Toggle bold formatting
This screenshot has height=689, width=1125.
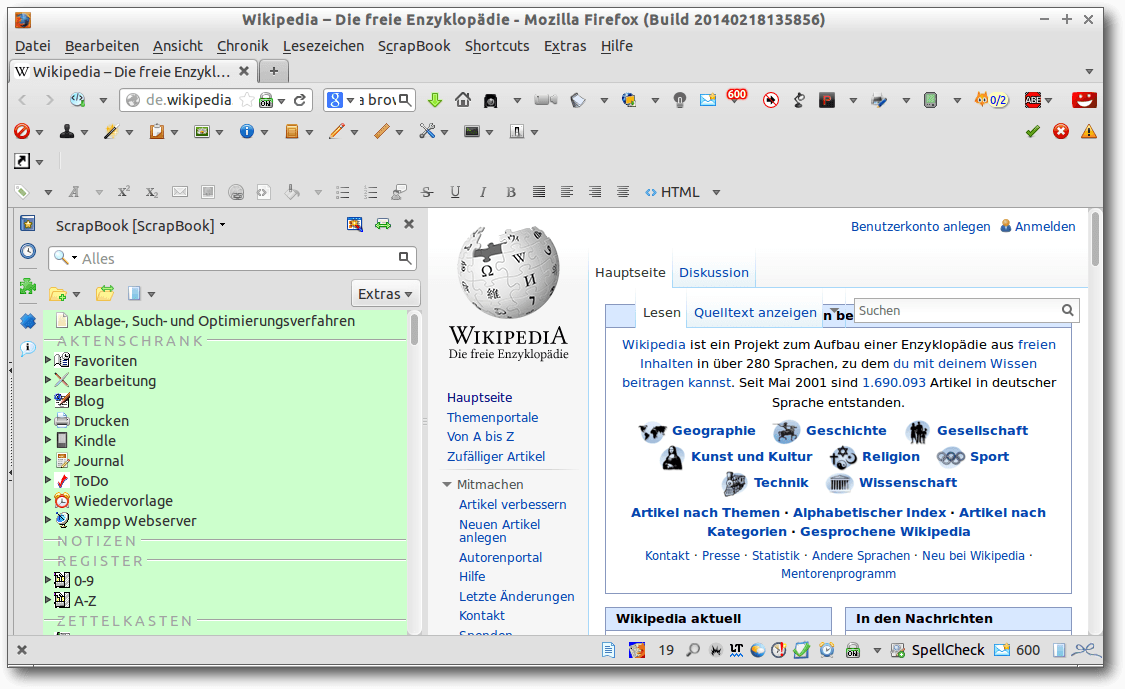[x=511, y=192]
